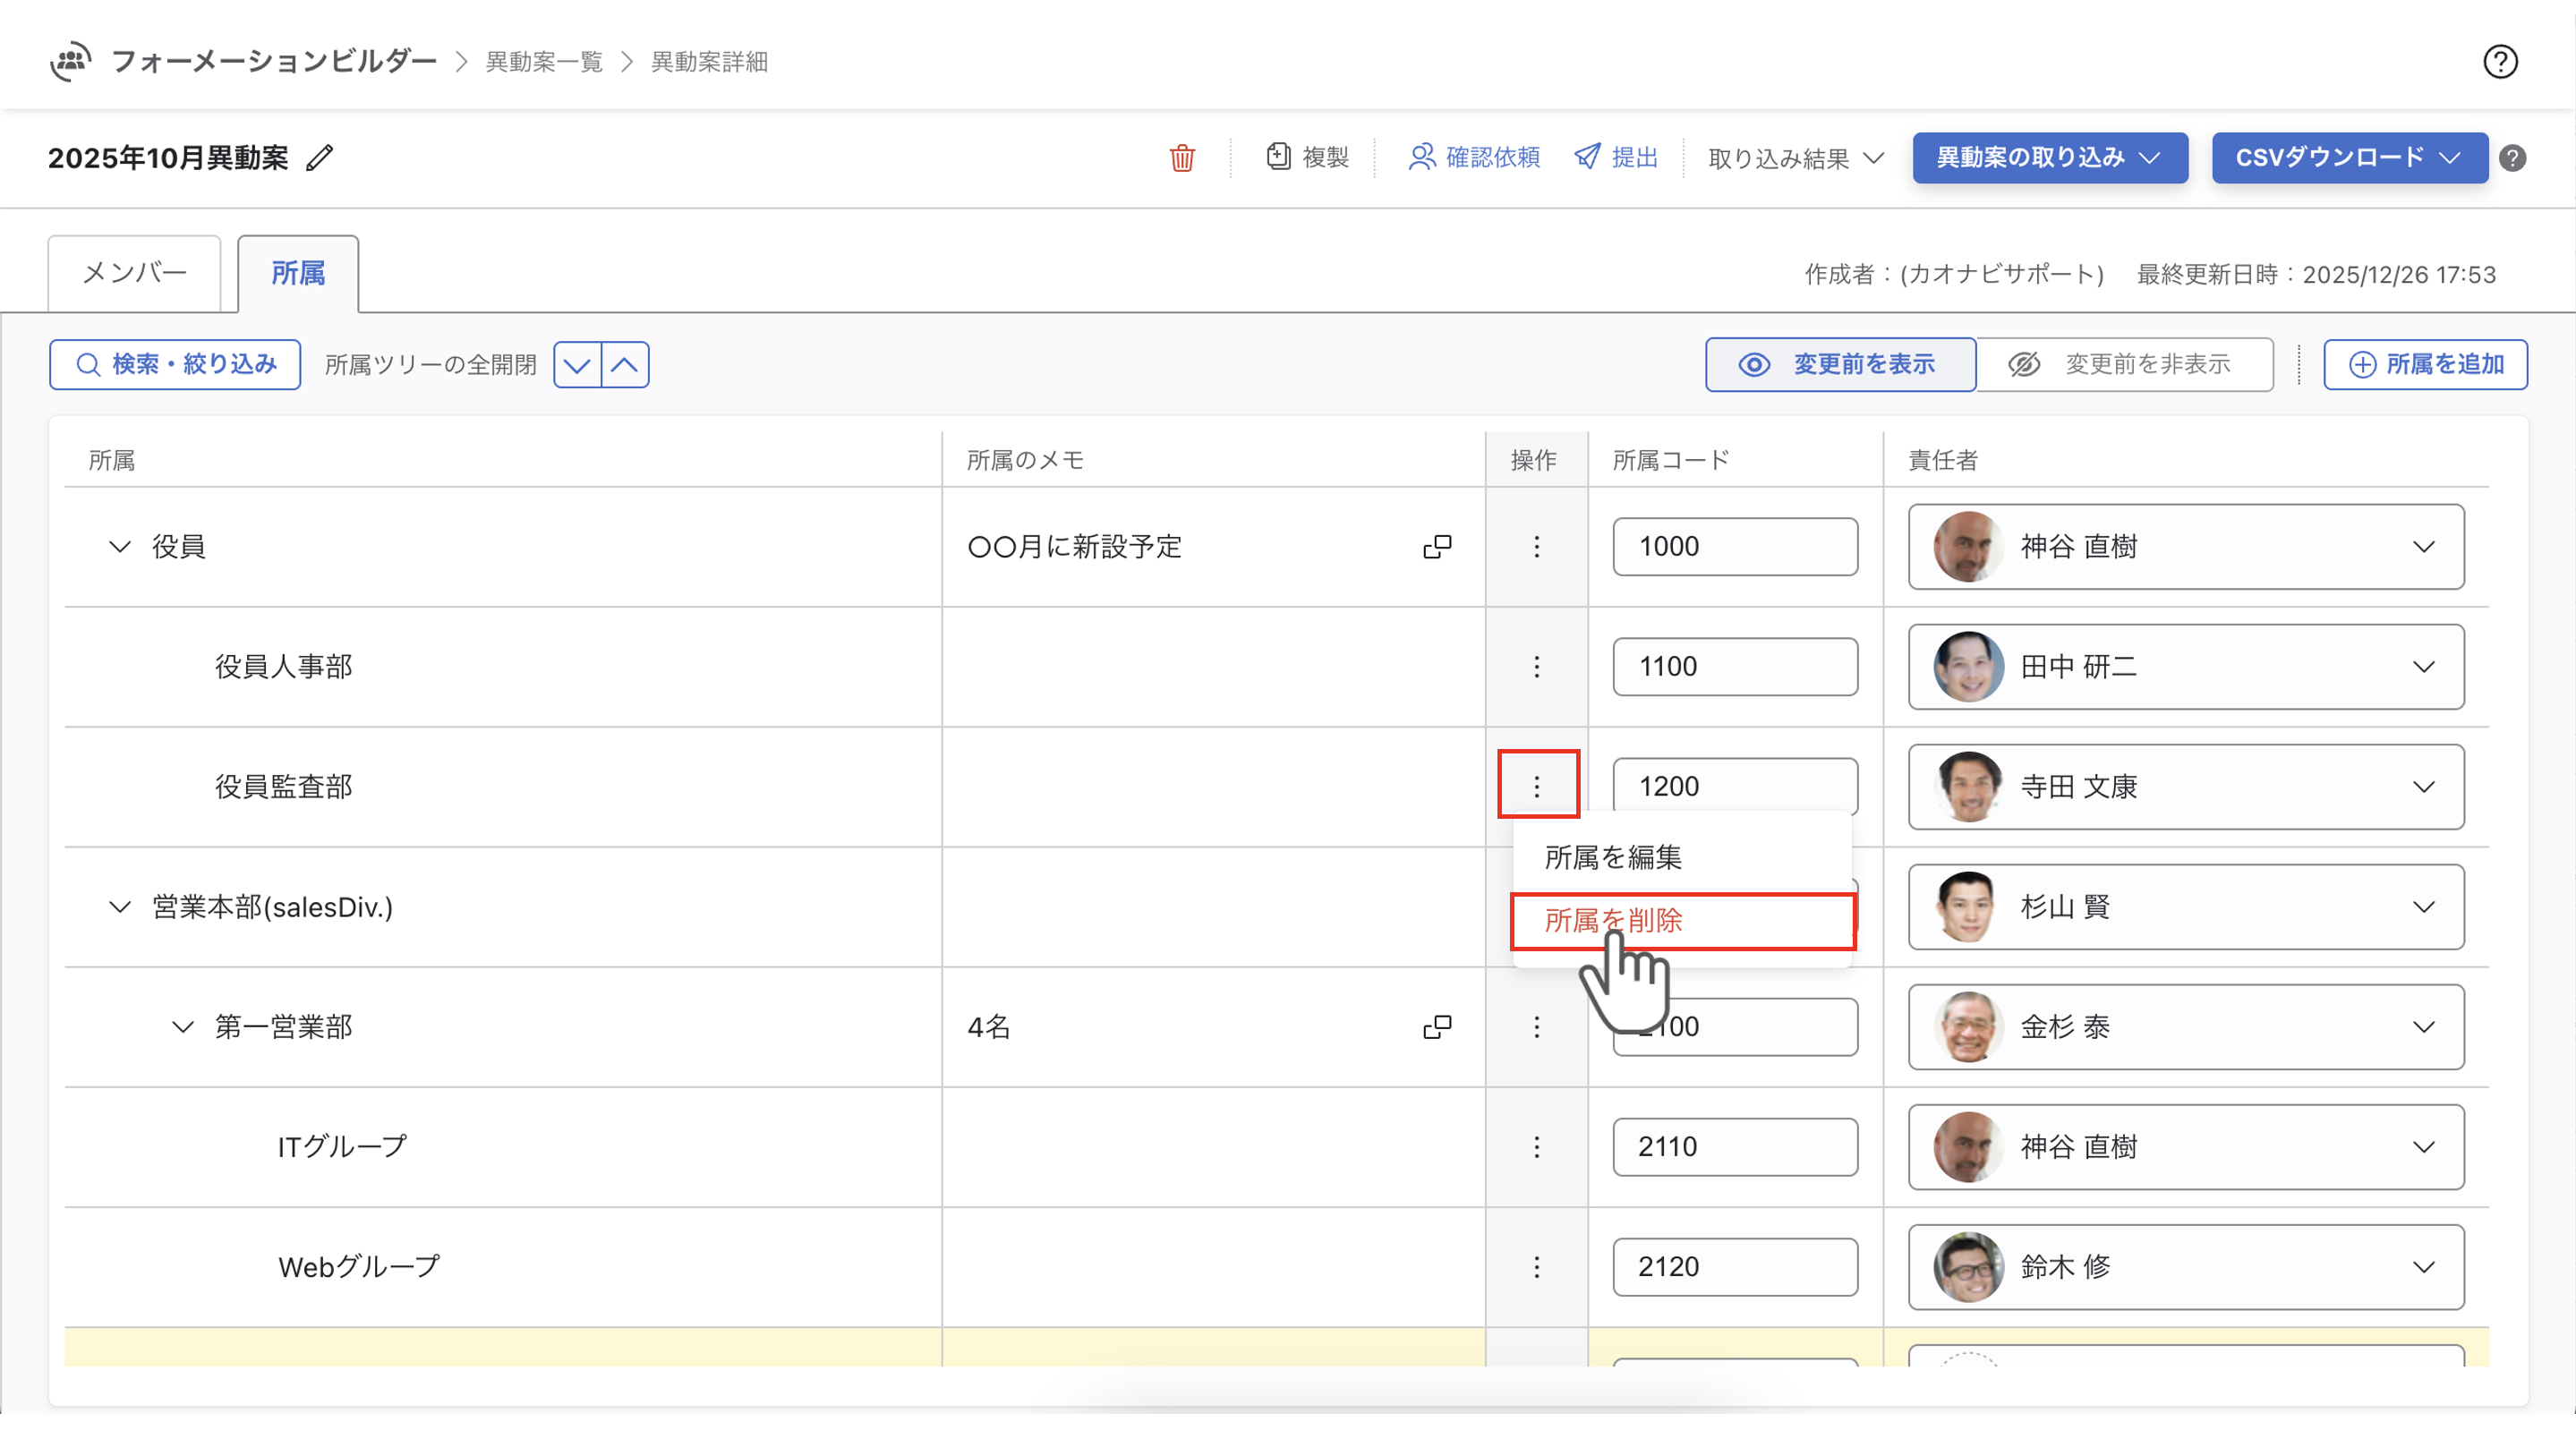Click the pencil icon beside 2025年10月異動案

tap(319, 158)
